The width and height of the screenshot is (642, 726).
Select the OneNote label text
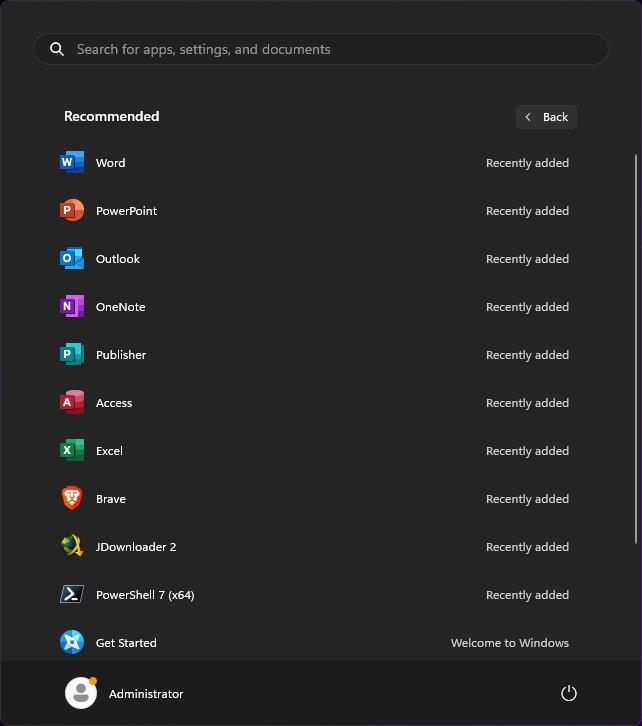pyautogui.click(x=120, y=307)
